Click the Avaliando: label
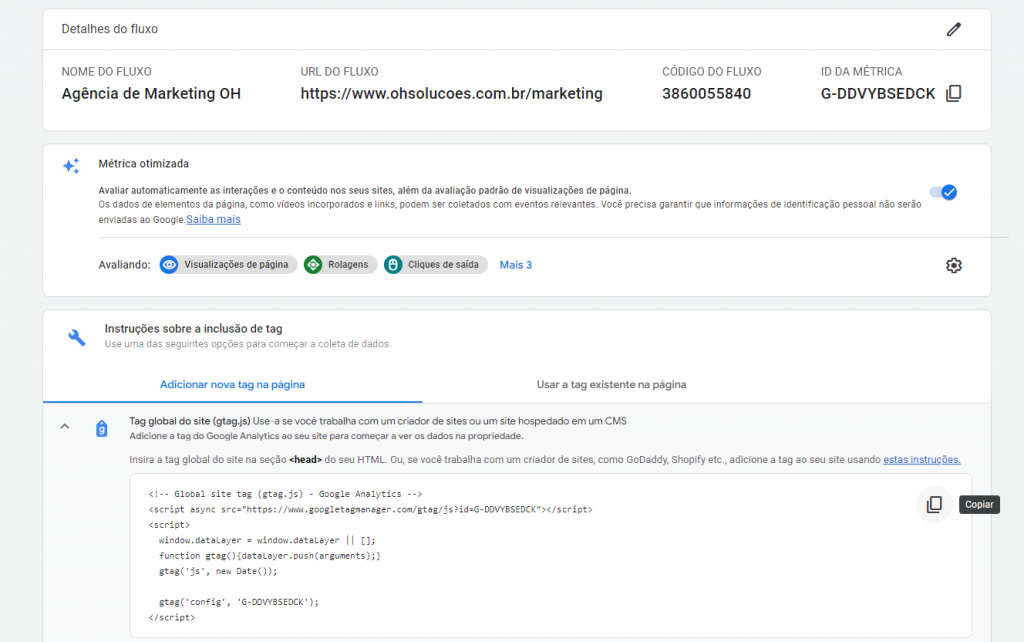 coord(124,265)
